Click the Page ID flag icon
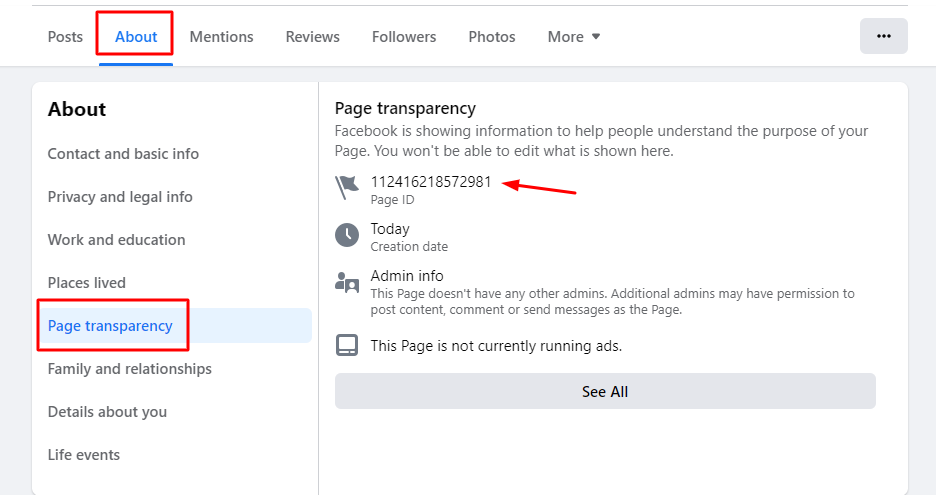The width and height of the screenshot is (936, 495). (347, 187)
